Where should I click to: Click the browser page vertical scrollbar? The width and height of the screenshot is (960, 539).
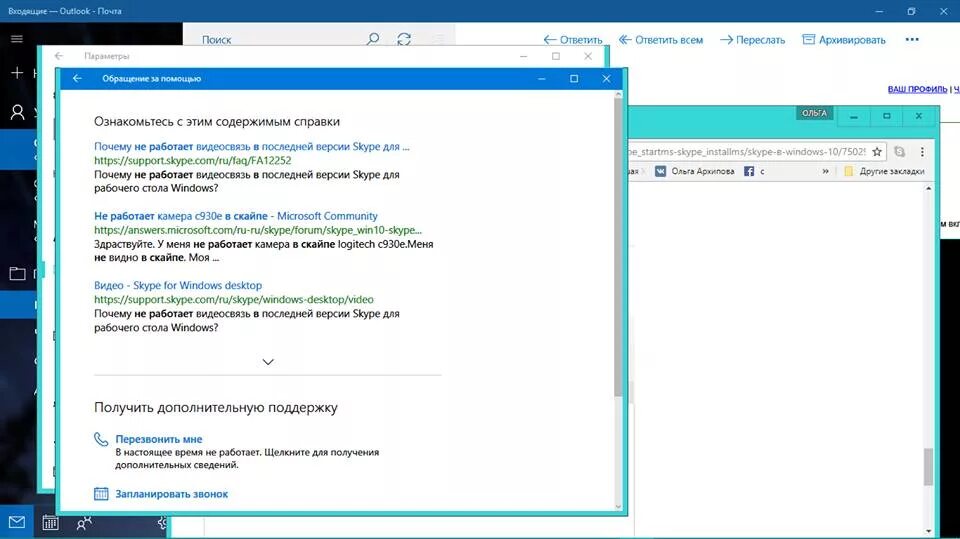pos(928,467)
